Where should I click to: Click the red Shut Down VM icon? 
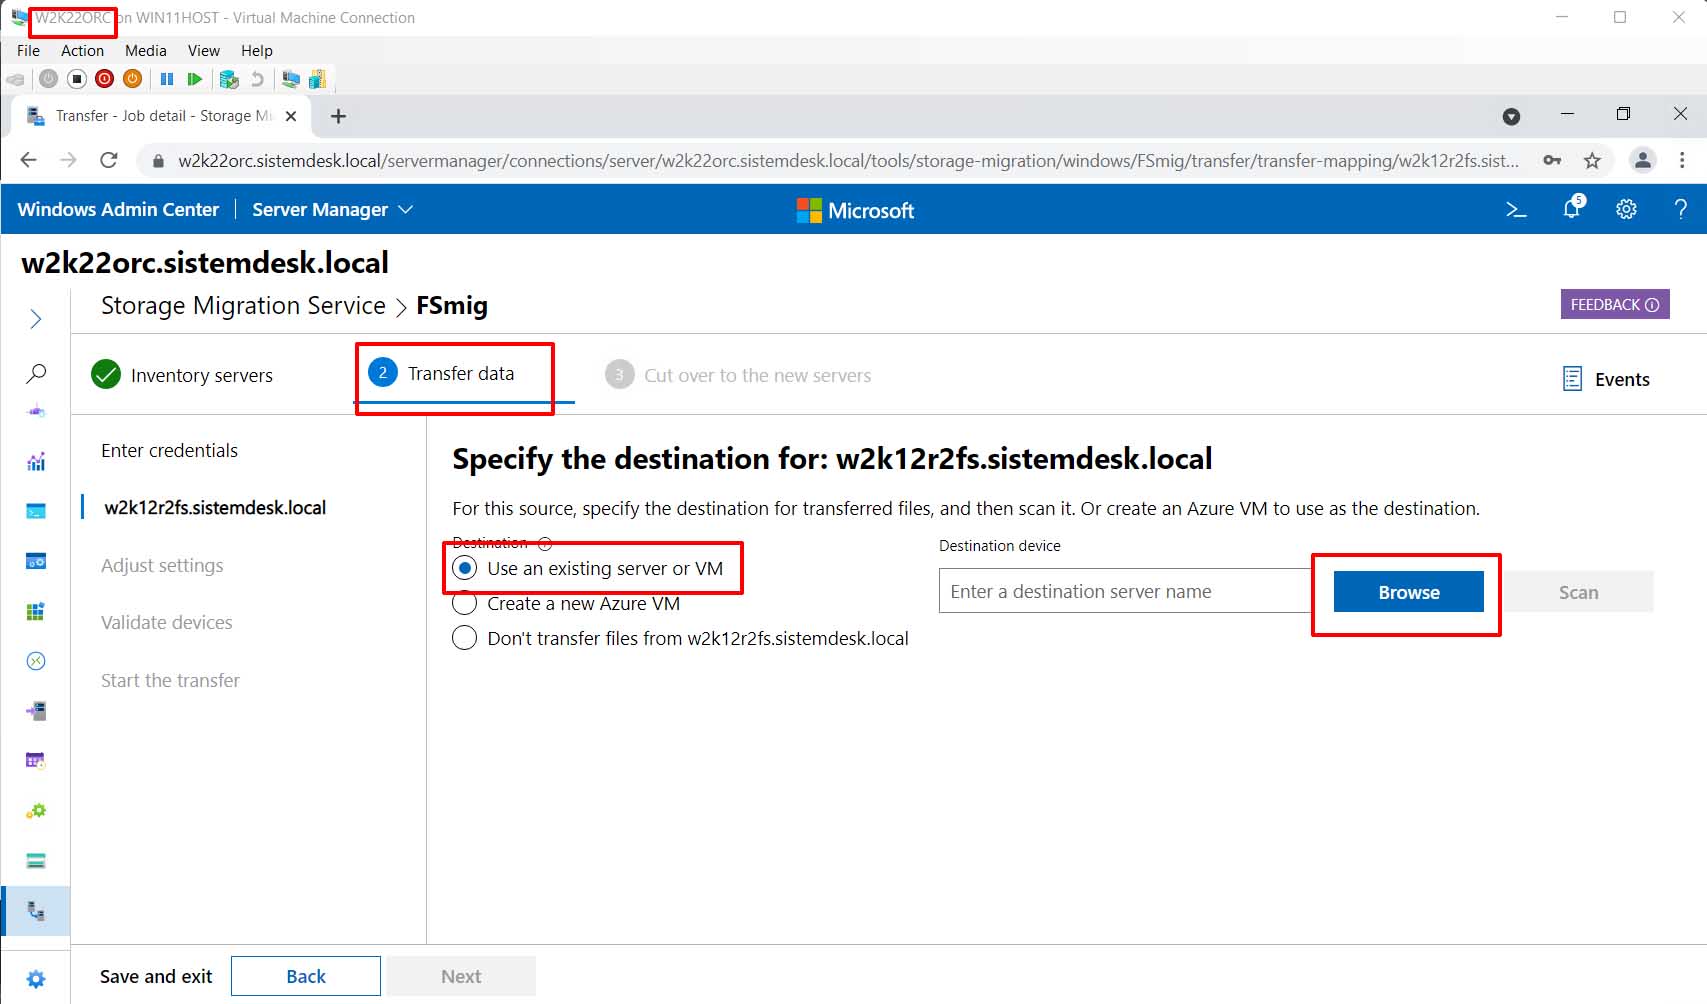[x=105, y=79]
